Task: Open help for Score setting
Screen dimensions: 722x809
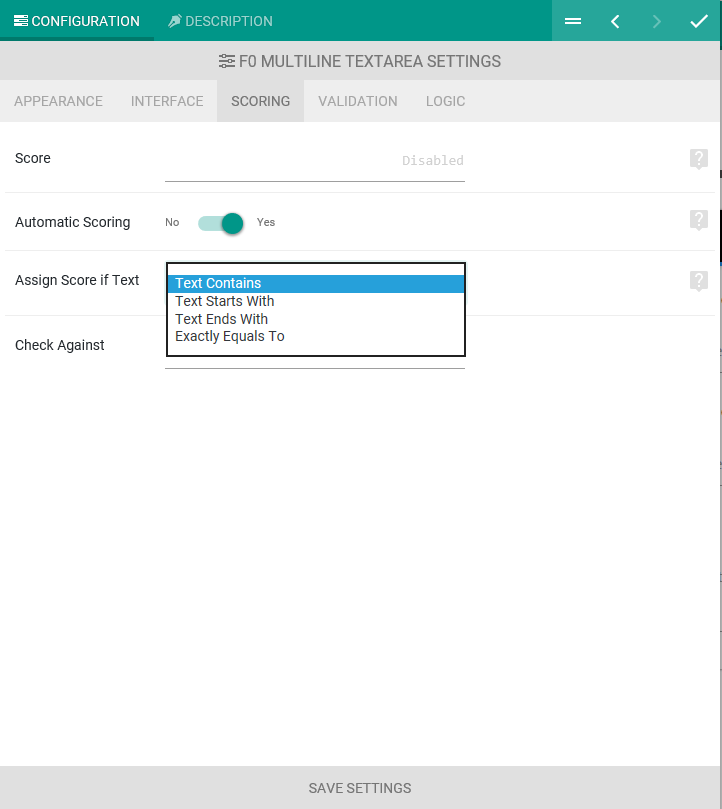Action: 699,159
